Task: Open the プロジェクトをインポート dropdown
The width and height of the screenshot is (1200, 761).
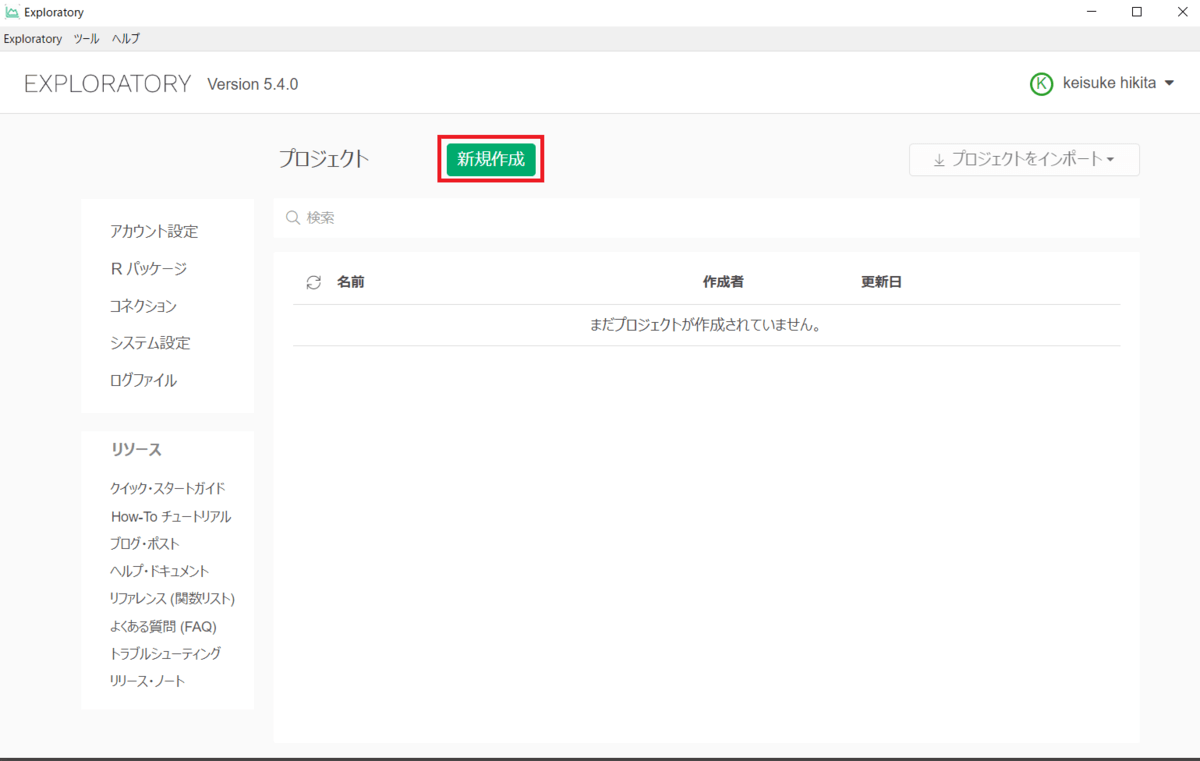Action: [1024, 160]
